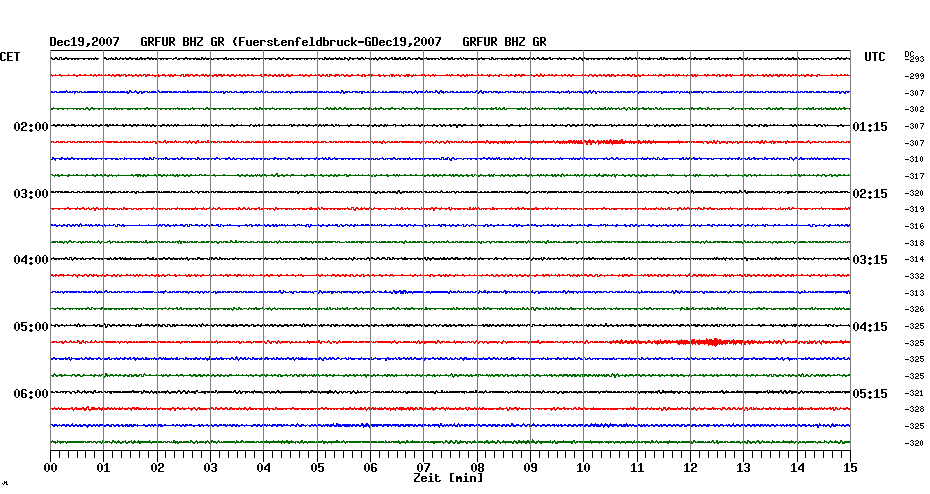Select the 06:00 CET row label
Image resolution: width=930 pixels, height=494 pixels.
pyautogui.click(x=31, y=394)
